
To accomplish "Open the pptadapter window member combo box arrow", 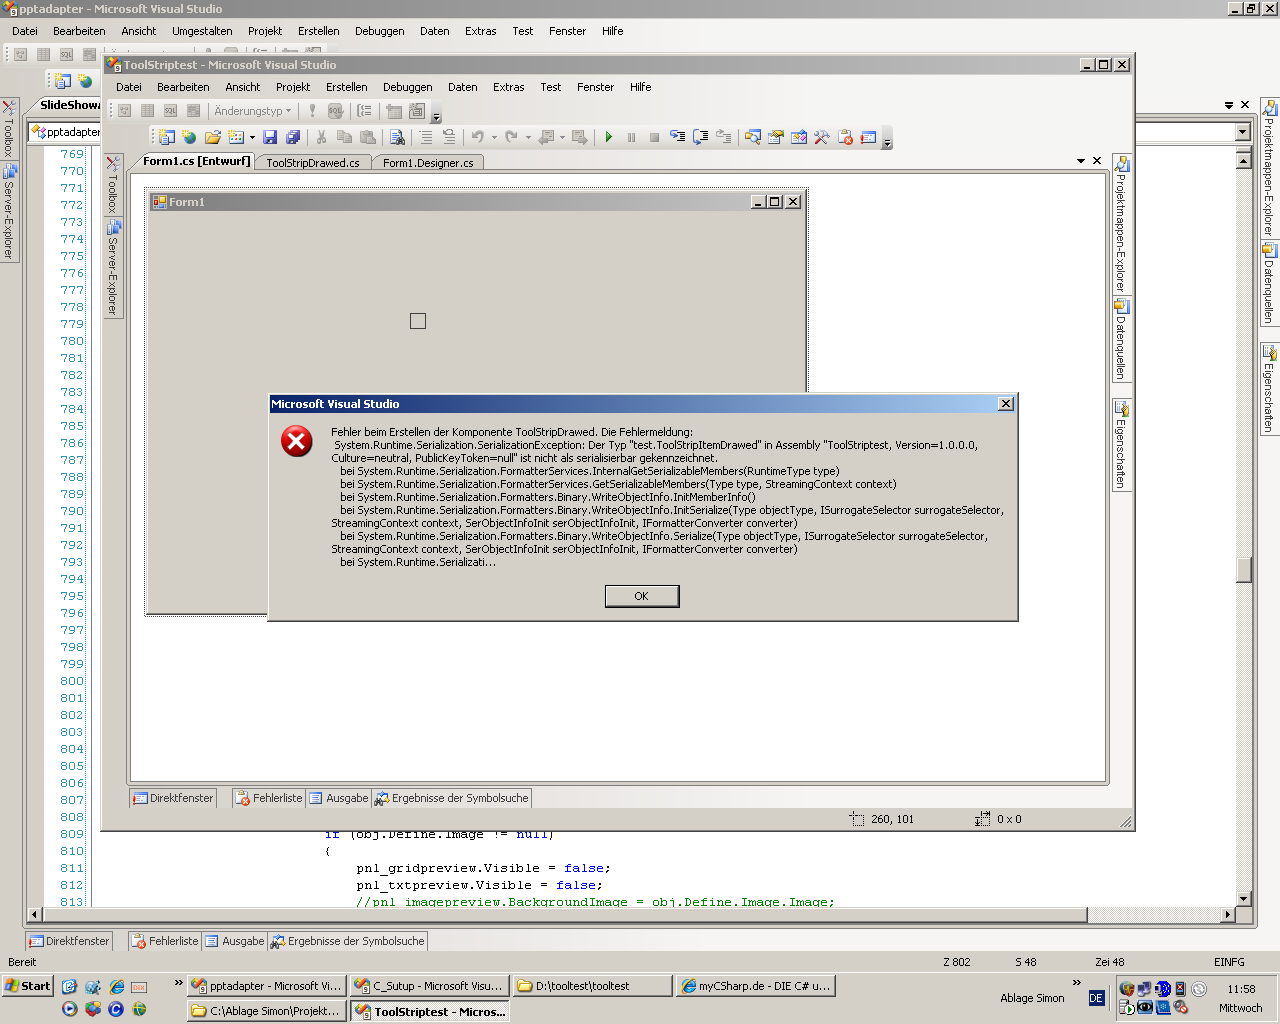I will pyautogui.click(x=1243, y=132).
